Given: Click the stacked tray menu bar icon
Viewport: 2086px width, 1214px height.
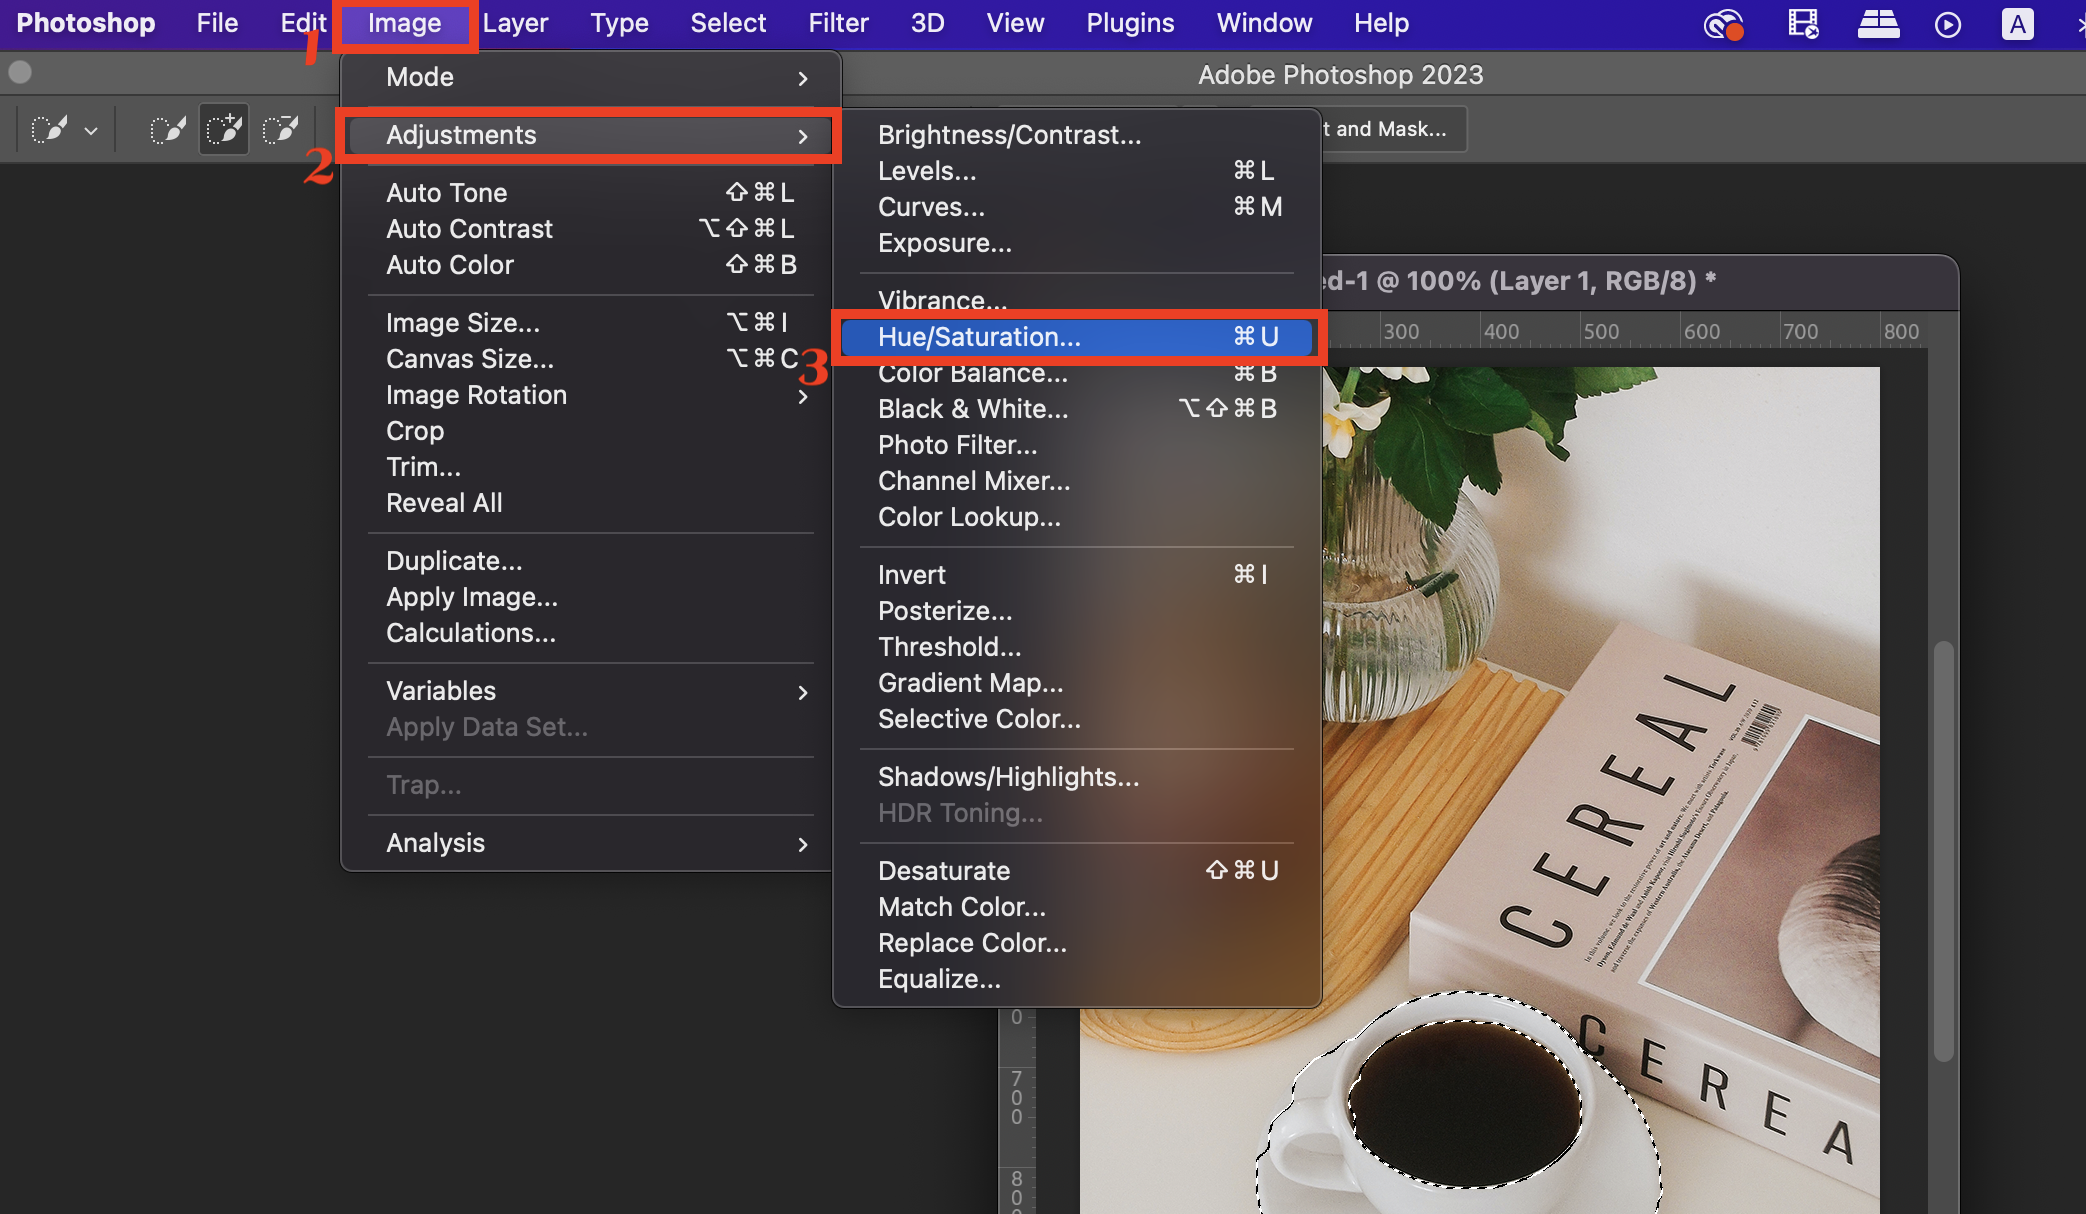Looking at the screenshot, I should pos(1878,24).
